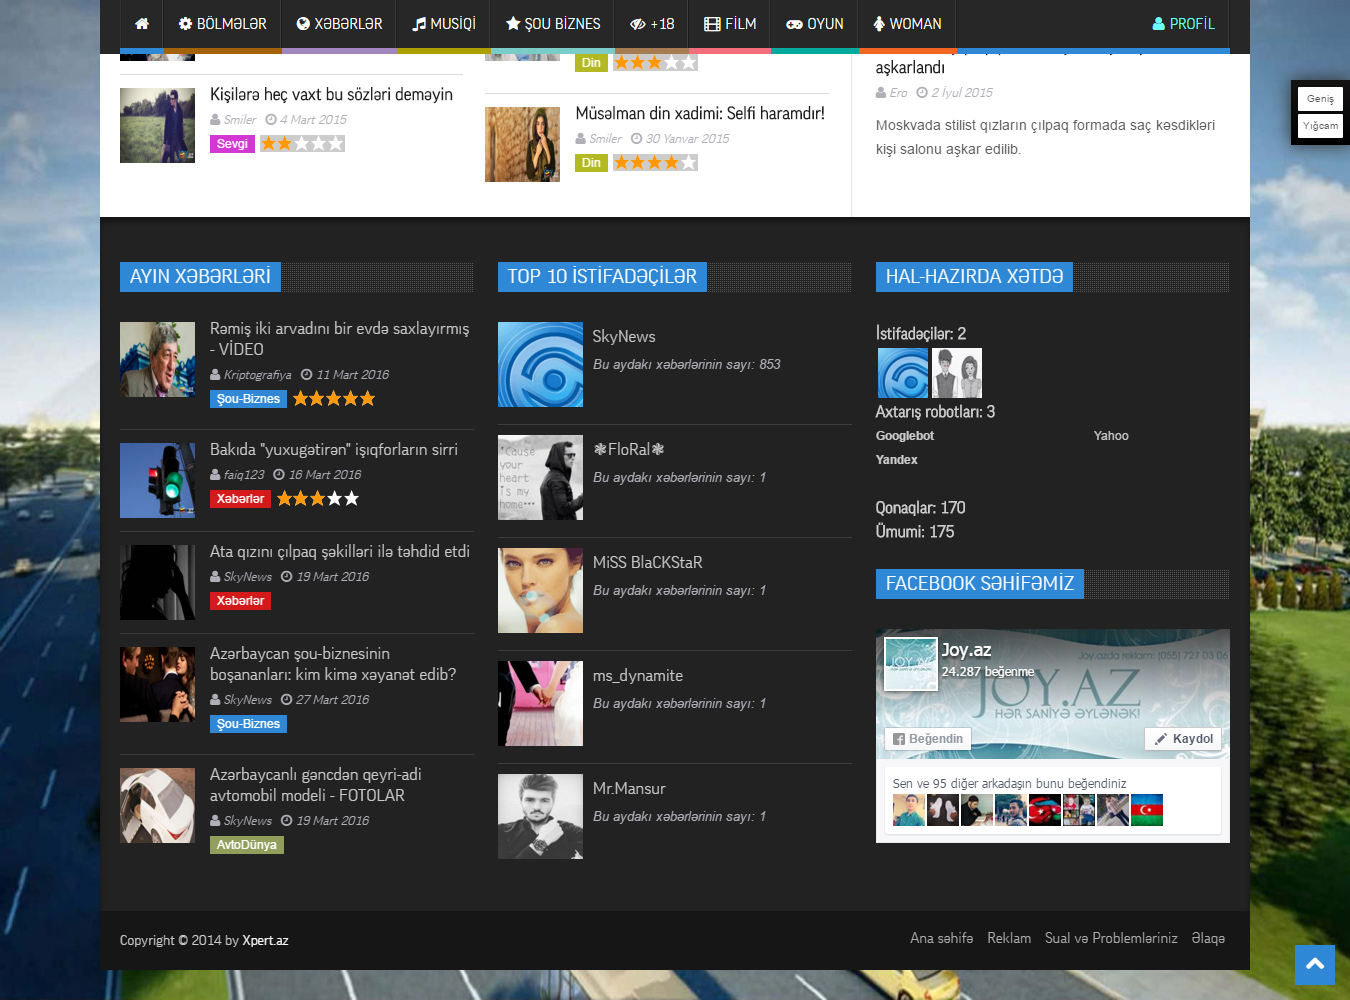Image resolution: width=1350 pixels, height=1000 pixels.
Task: Open SkyNews user avatar
Action: [x=540, y=364]
